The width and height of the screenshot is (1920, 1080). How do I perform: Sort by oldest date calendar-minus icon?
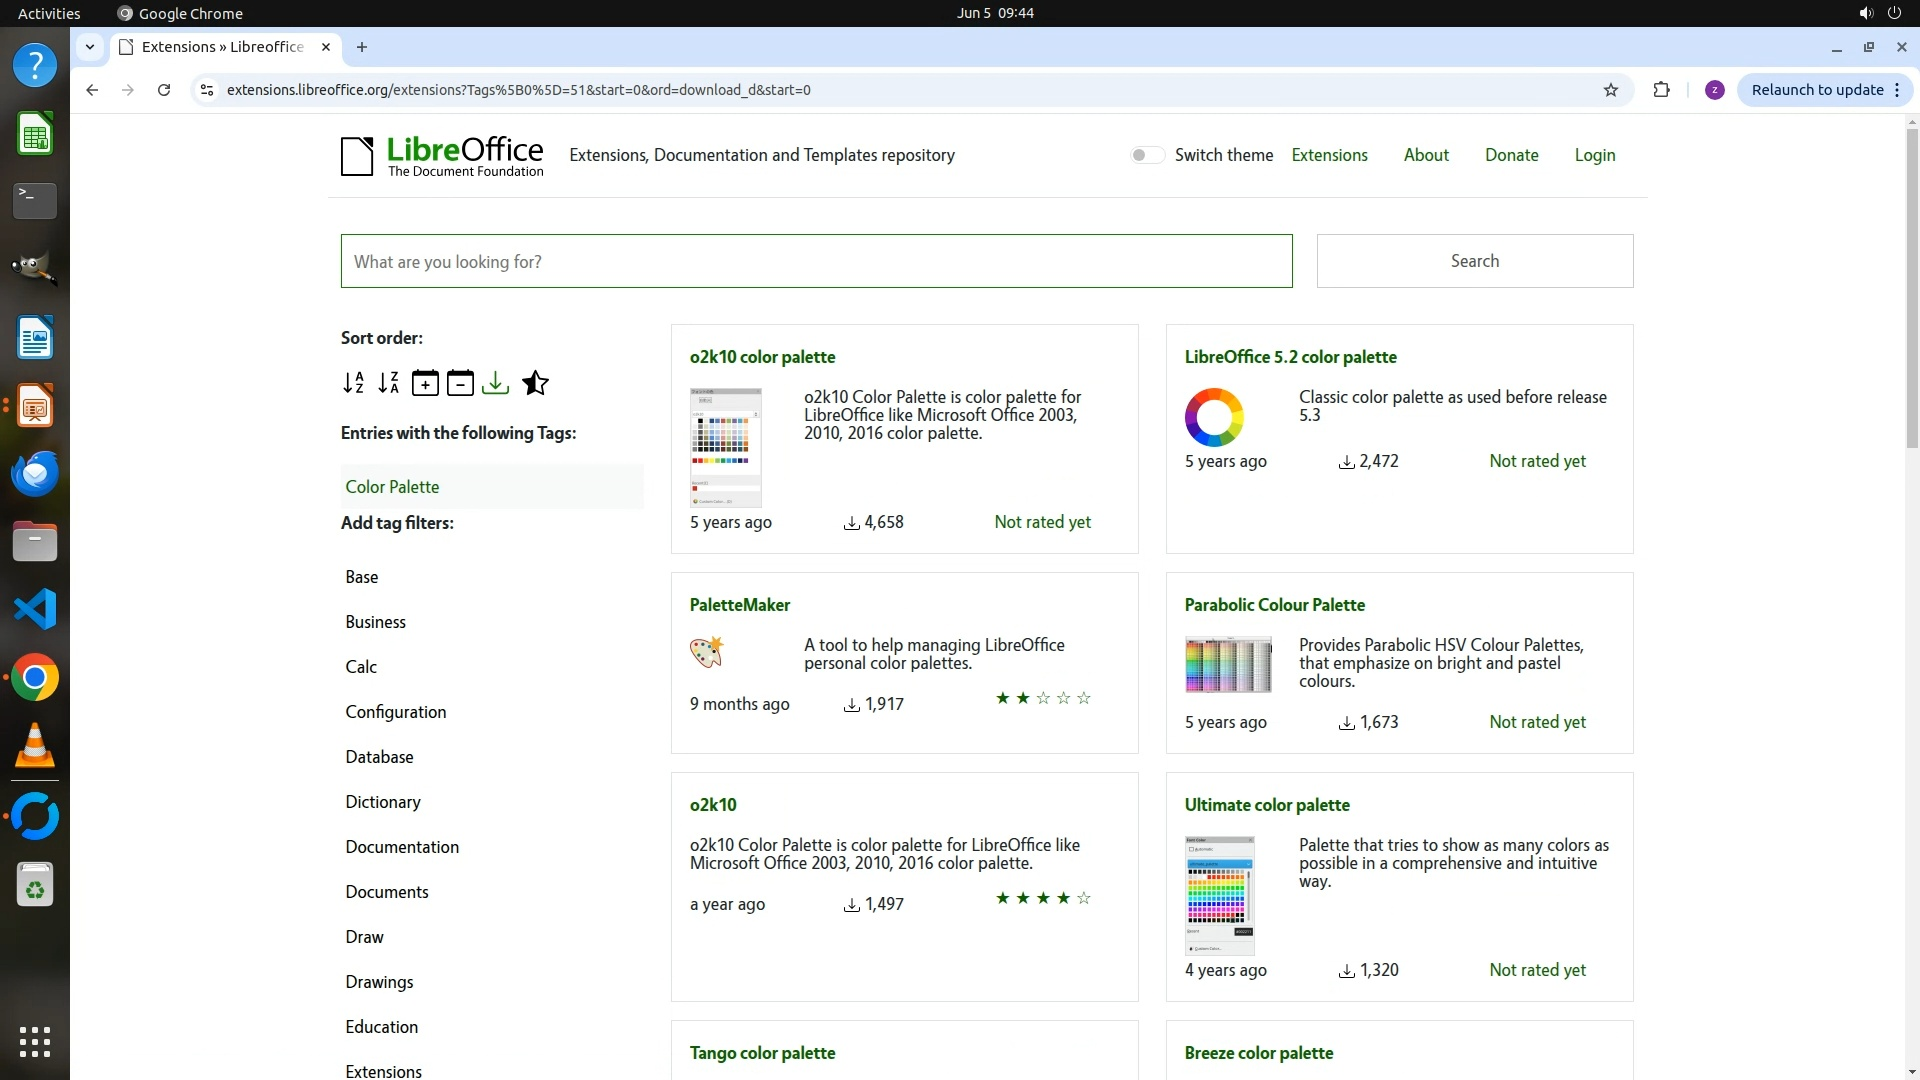click(x=460, y=383)
